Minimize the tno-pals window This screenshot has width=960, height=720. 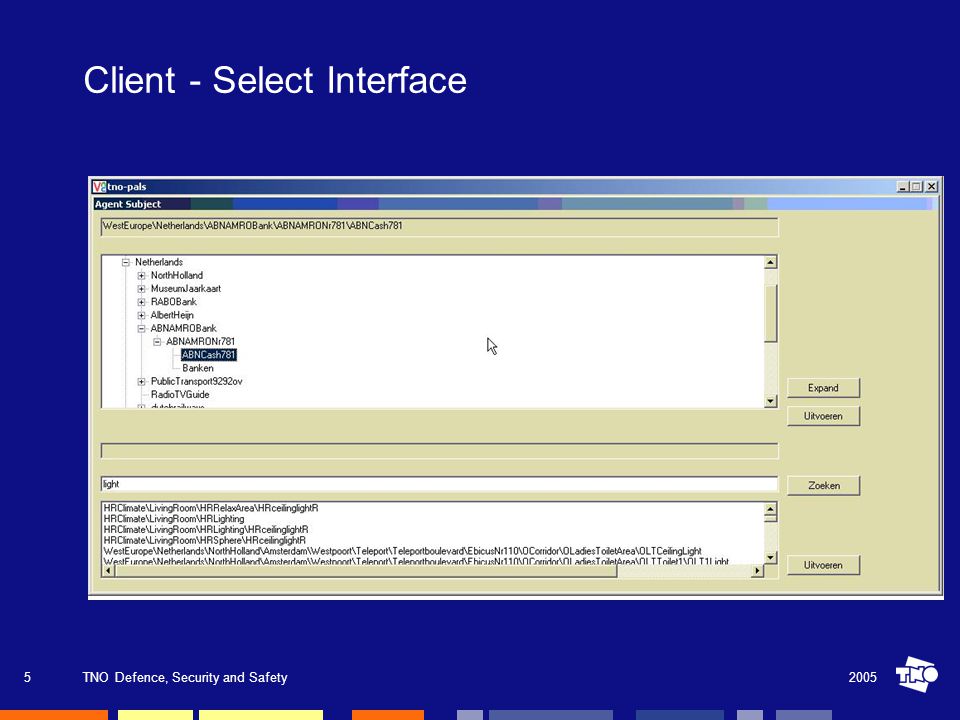[902, 187]
